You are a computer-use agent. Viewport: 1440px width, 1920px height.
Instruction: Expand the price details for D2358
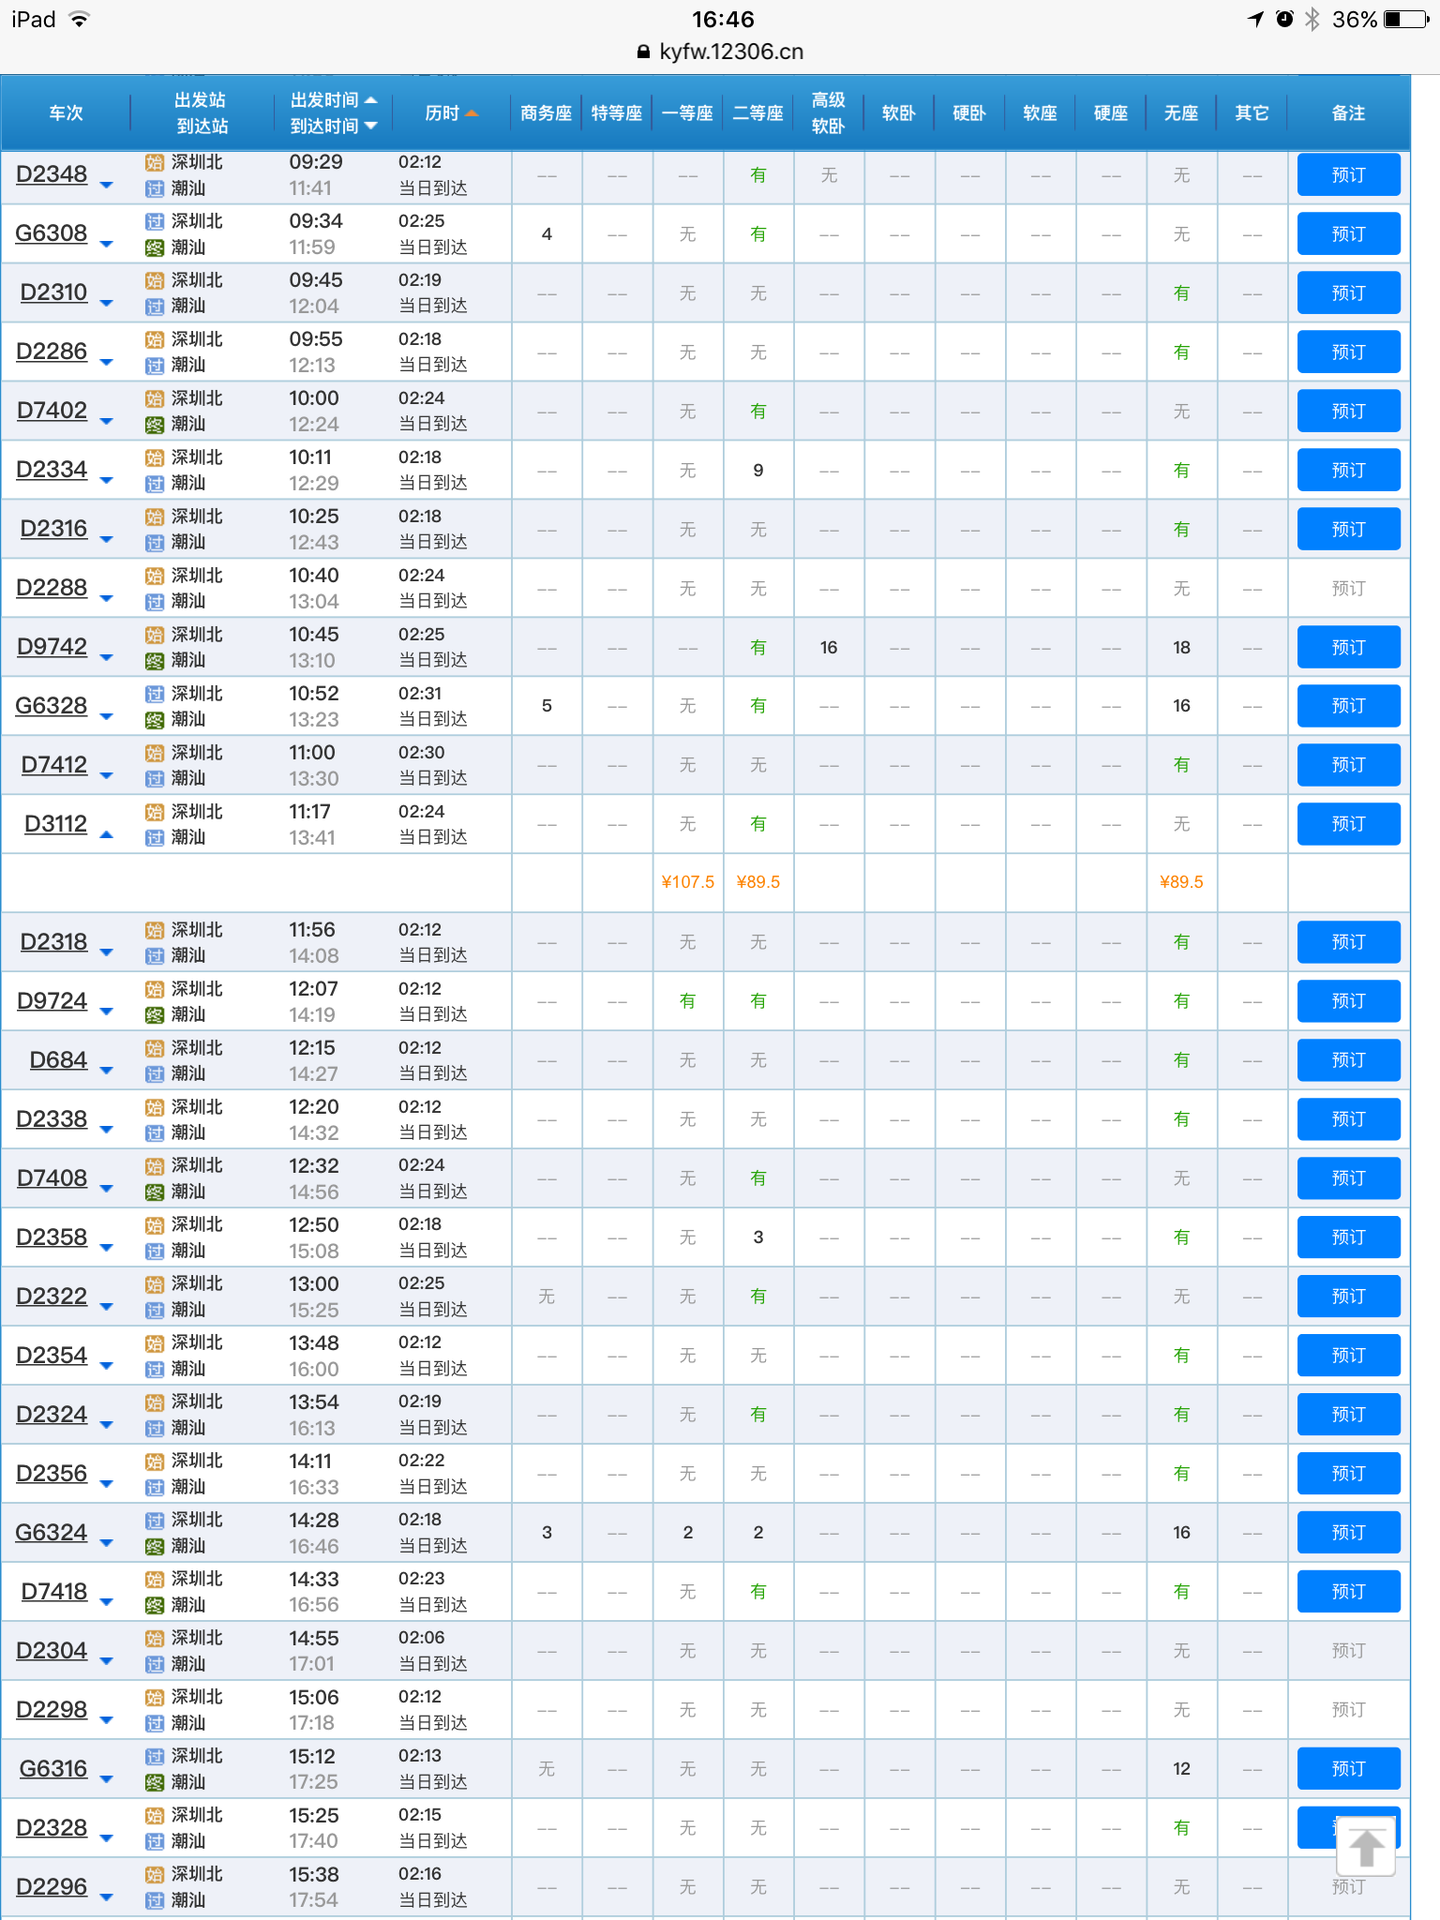click(x=107, y=1249)
